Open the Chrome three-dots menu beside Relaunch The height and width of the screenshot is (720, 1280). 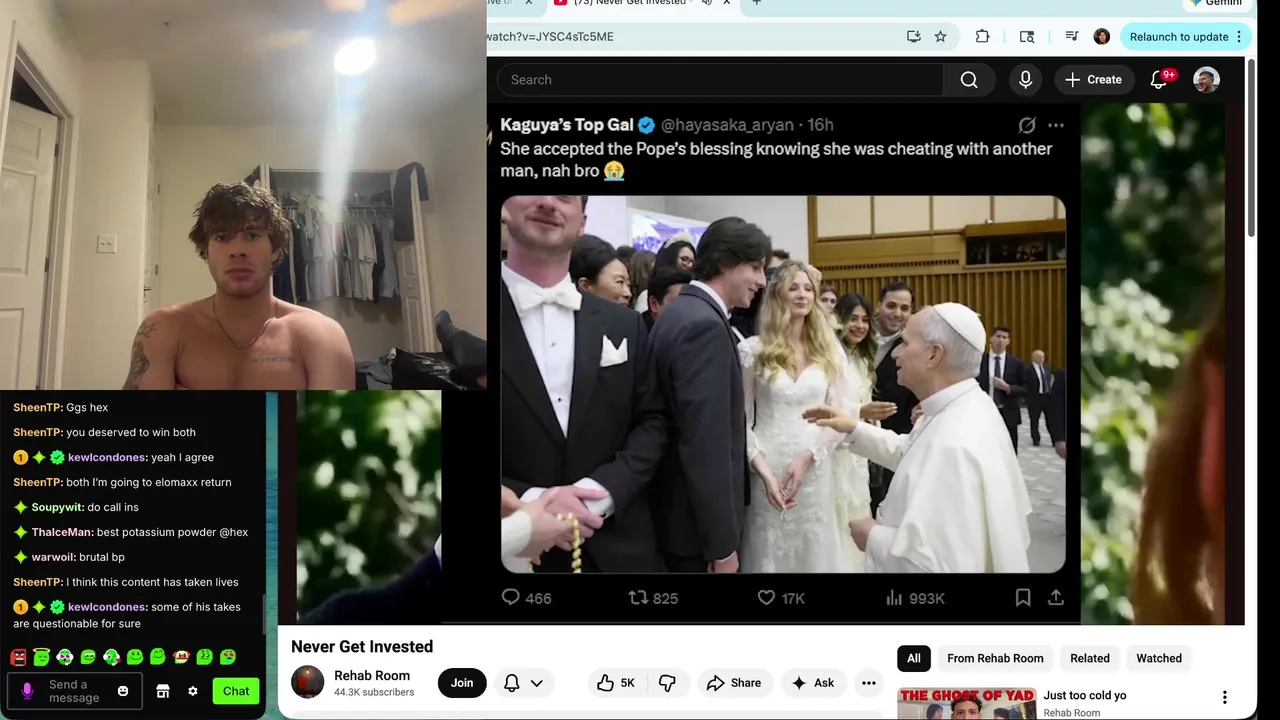click(x=1239, y=37)
